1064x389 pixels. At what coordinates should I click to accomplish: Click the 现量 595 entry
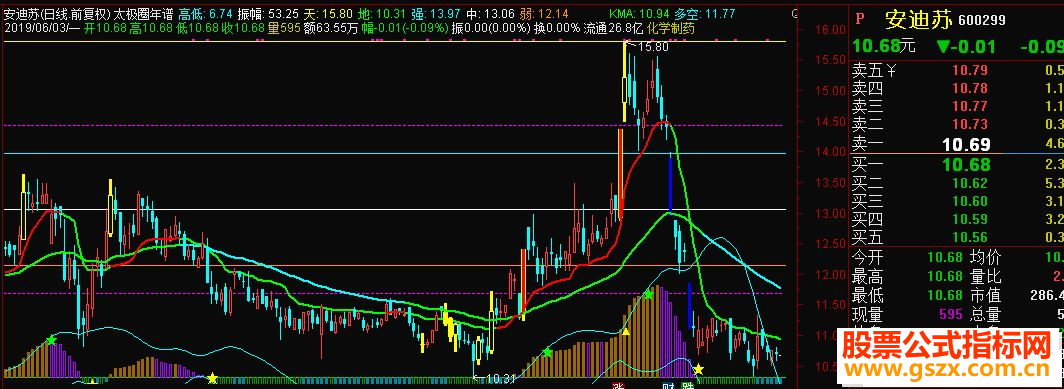[907, 314]
